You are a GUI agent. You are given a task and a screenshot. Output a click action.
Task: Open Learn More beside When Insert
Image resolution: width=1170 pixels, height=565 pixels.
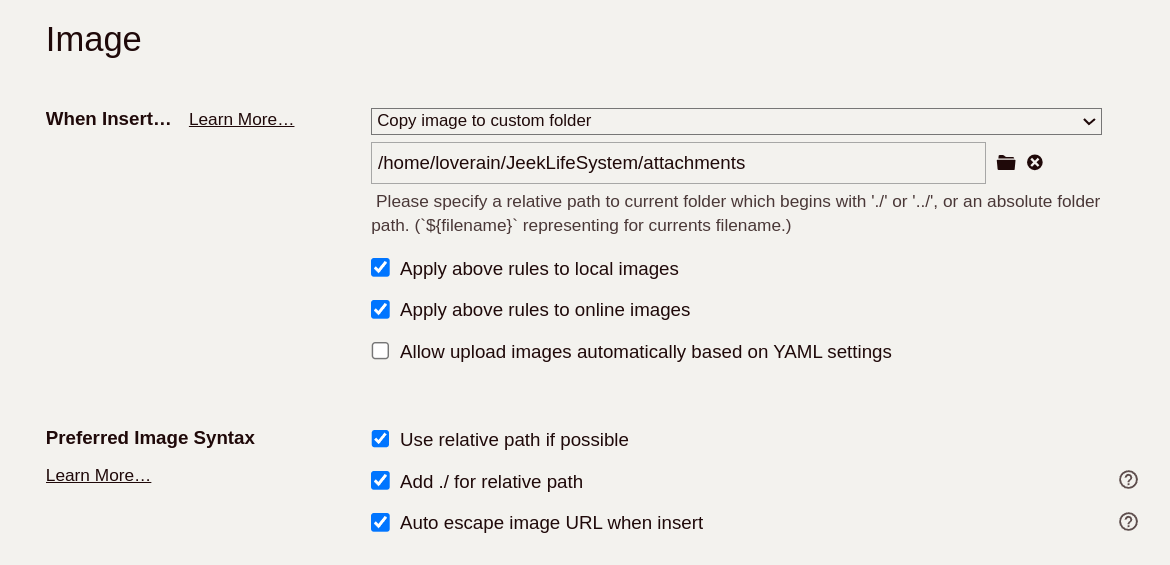click(x=241, y=120)
